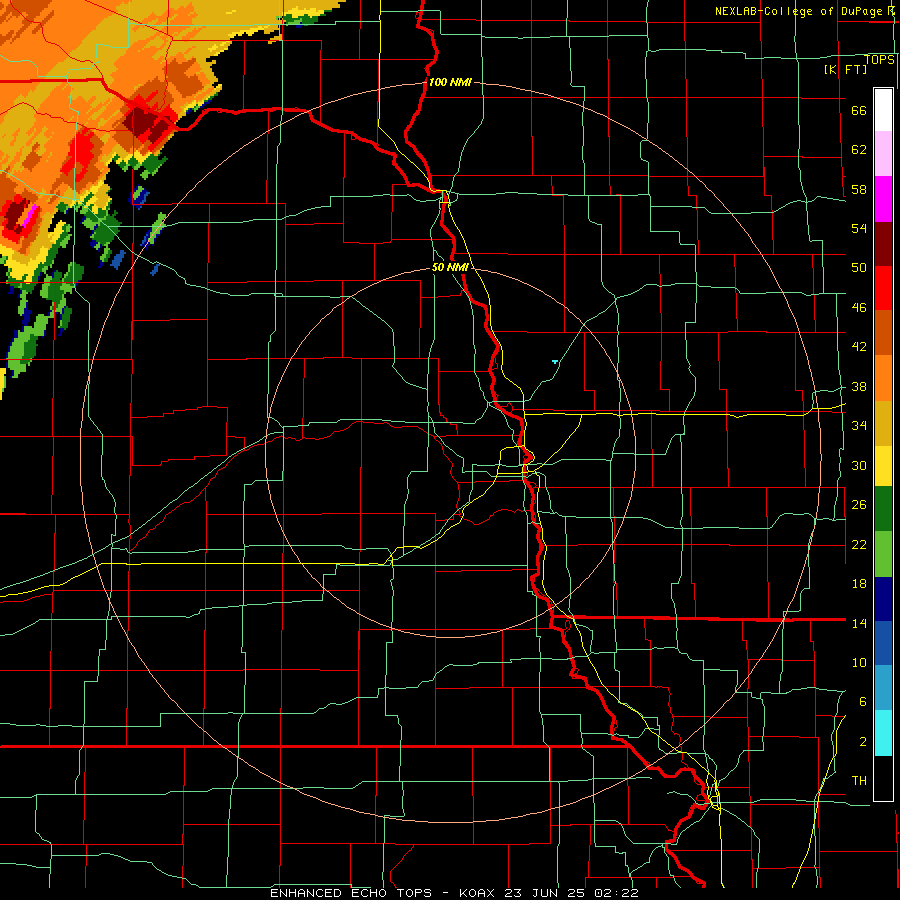Click the magenta storm-top core in the west
The width and height of the screenshot is (900, 900).
(x=29, y=215)
